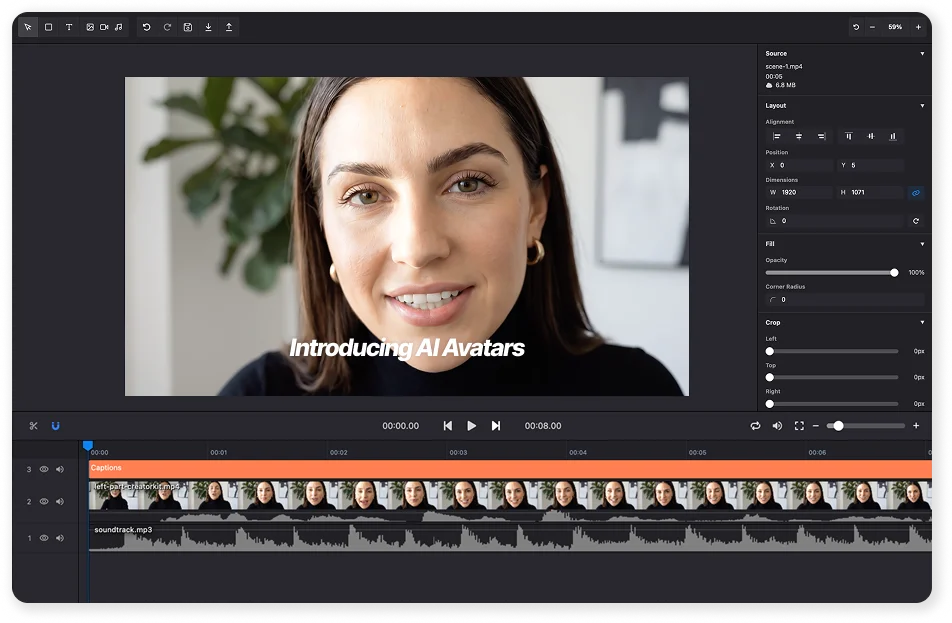
Task: Select the video recording tool
Action: pyautogui.click(x=105, y=27)
